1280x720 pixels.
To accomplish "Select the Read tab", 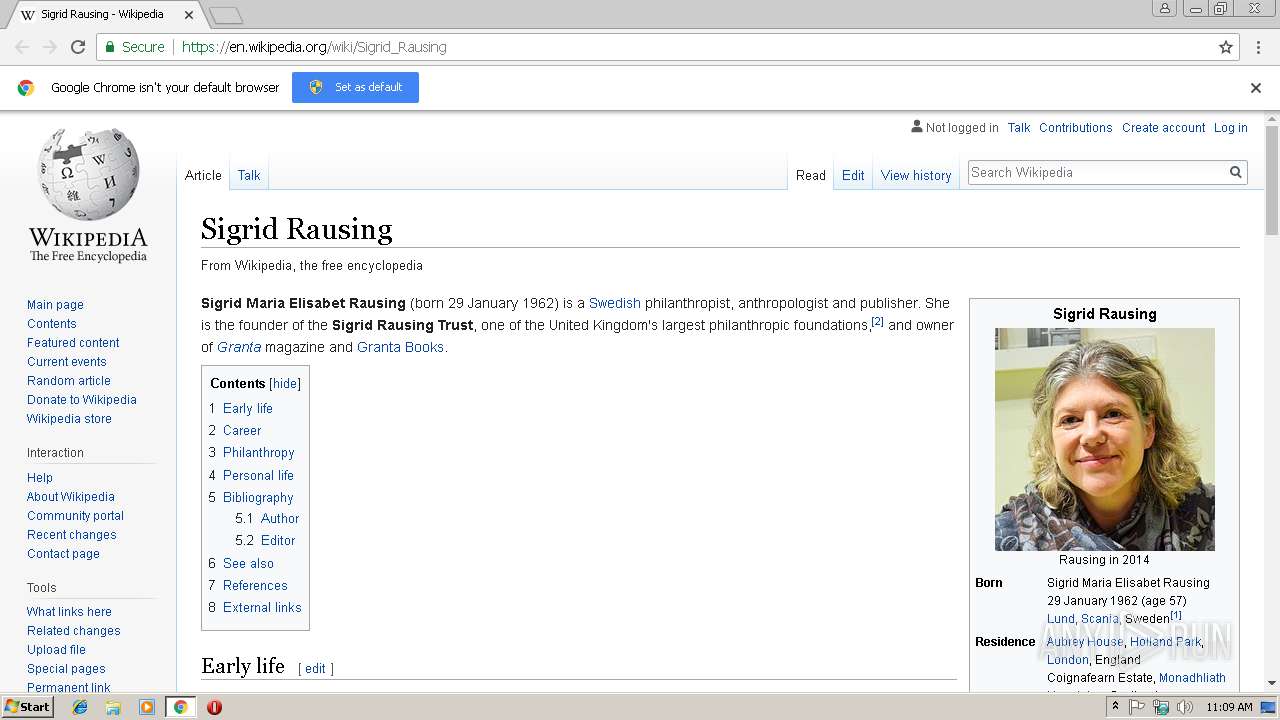I will click(x=811, y=175).
